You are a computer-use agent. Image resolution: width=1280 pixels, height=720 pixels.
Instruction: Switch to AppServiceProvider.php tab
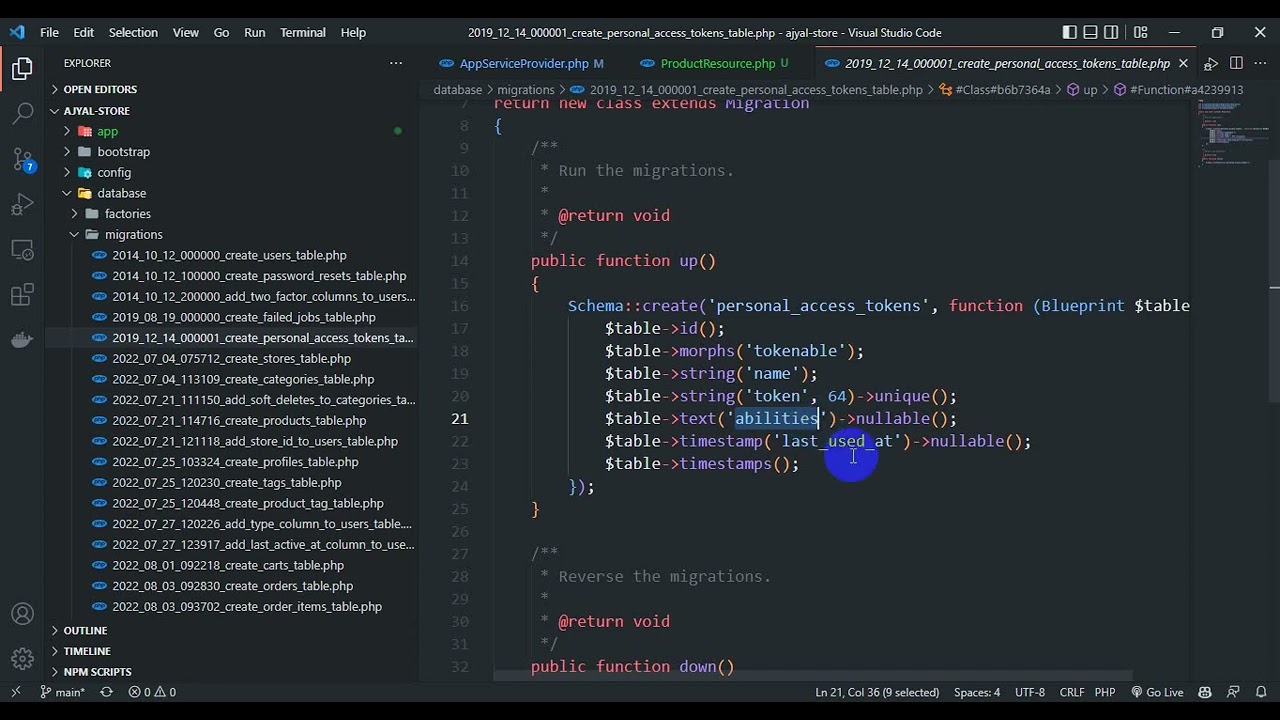[522, 63]
